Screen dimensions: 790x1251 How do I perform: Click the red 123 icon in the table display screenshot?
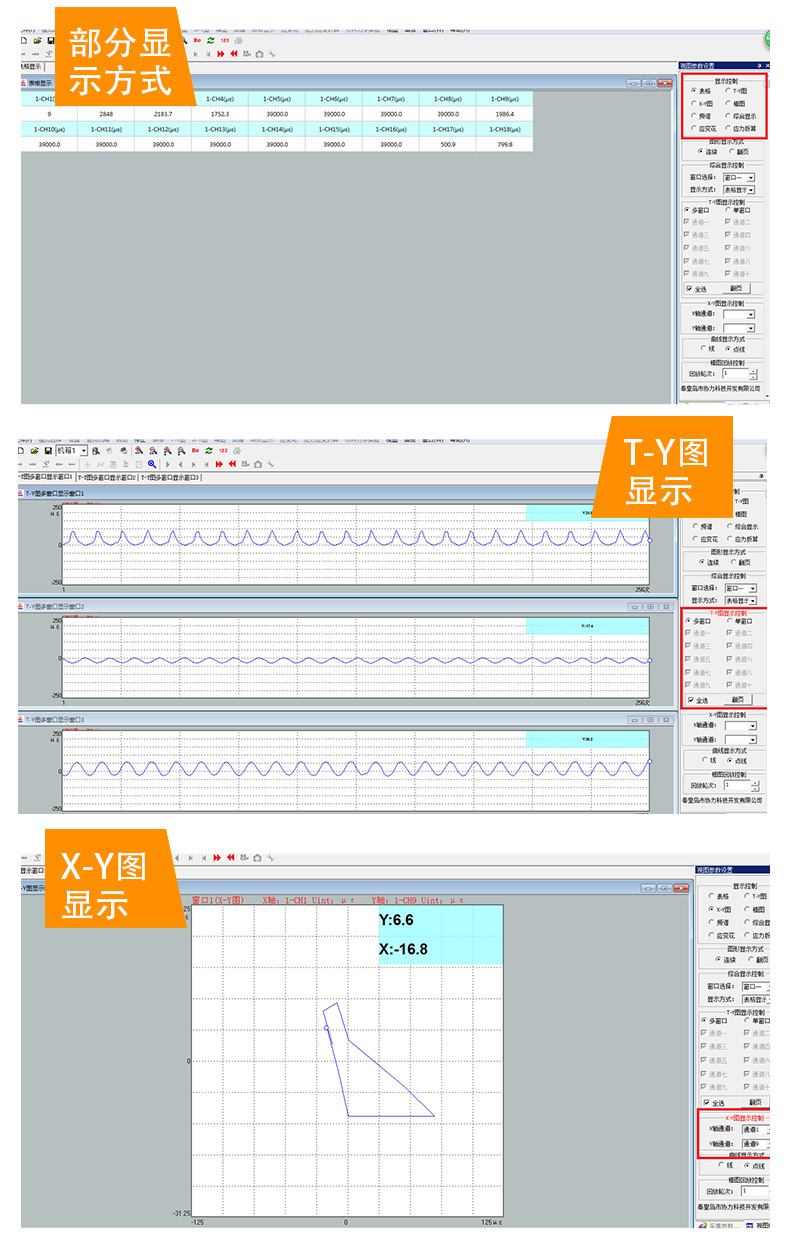tap(224, 41)
